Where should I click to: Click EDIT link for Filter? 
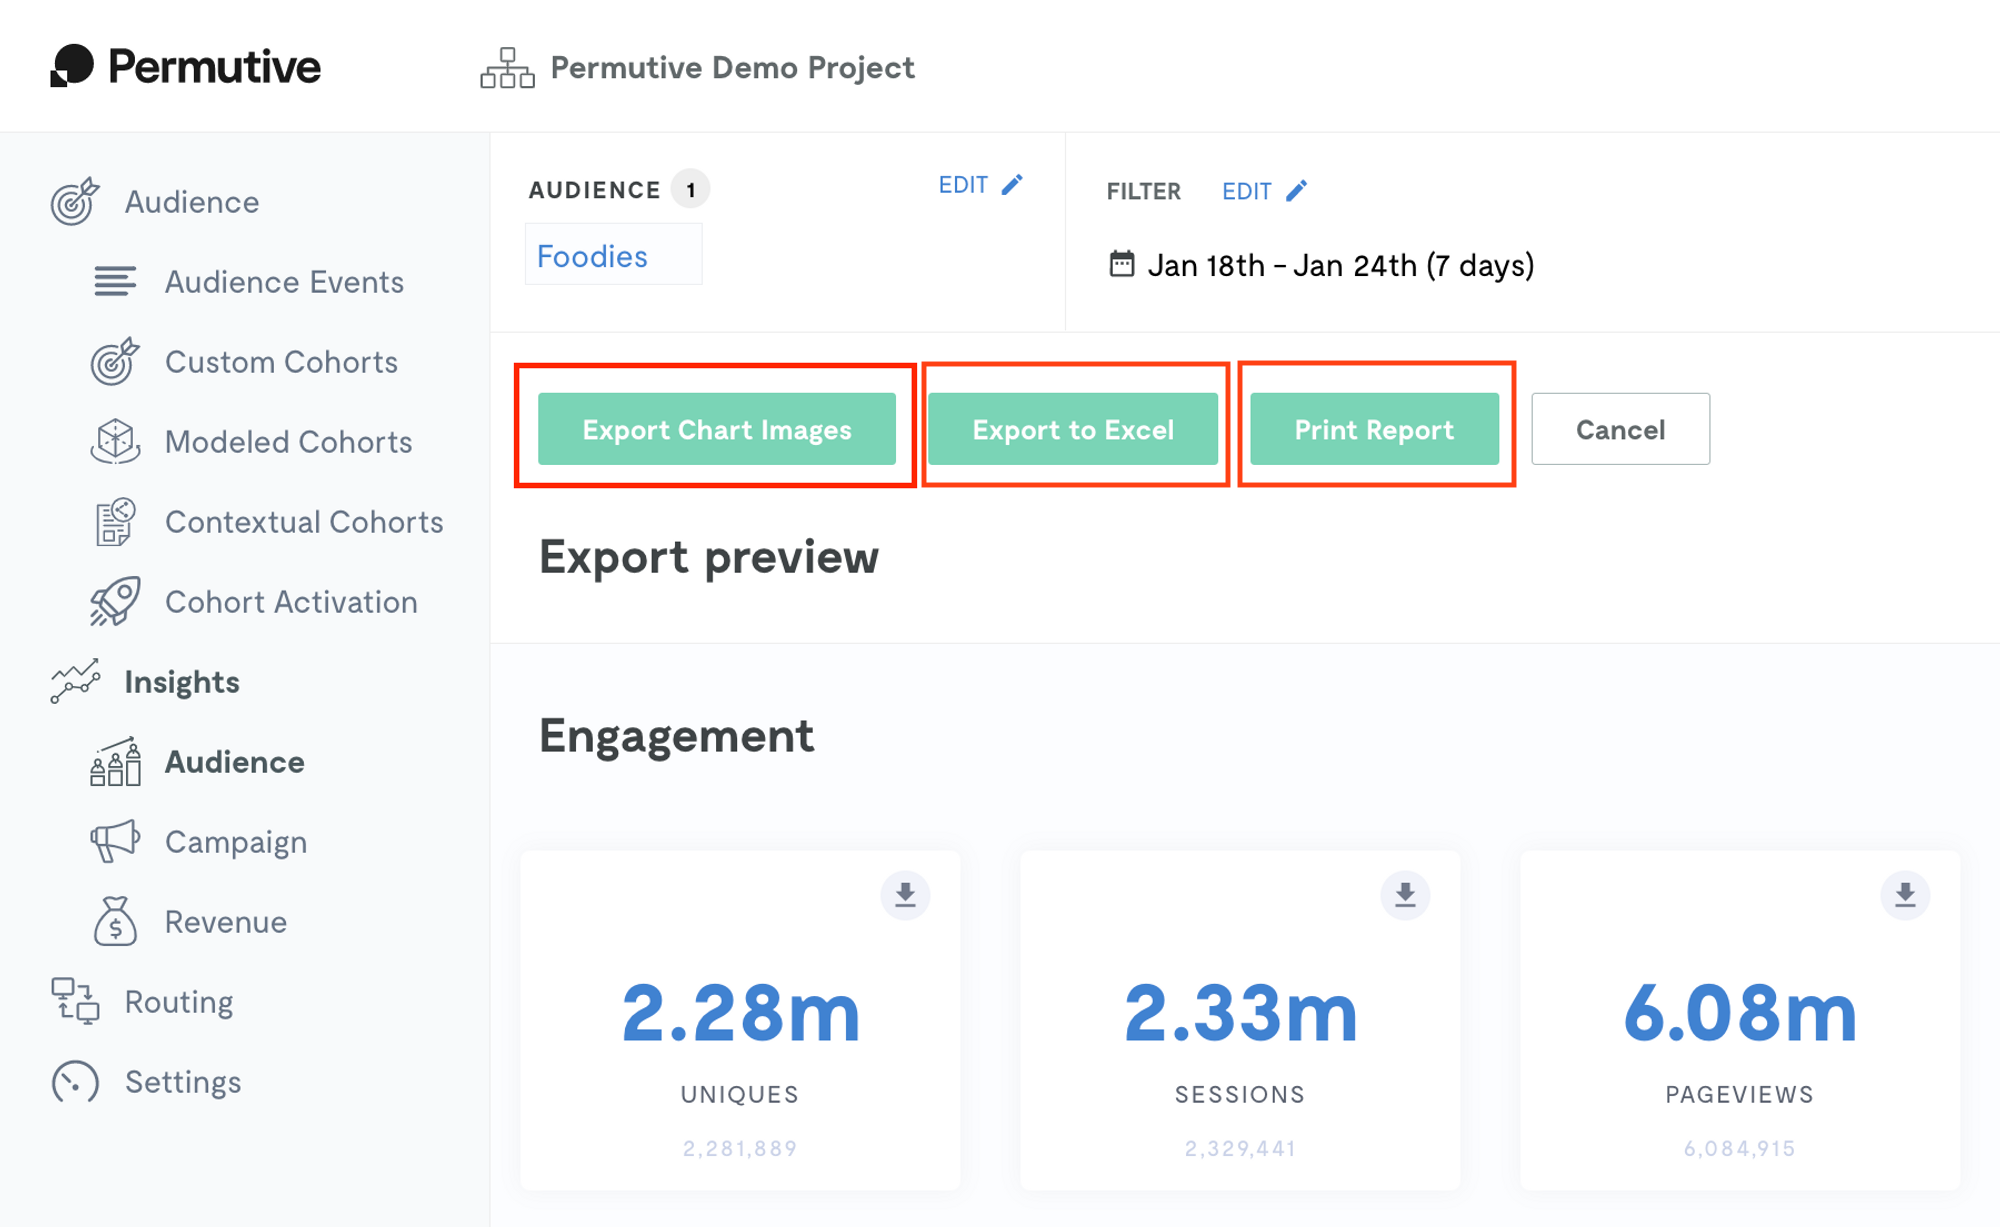point(1246,191)
